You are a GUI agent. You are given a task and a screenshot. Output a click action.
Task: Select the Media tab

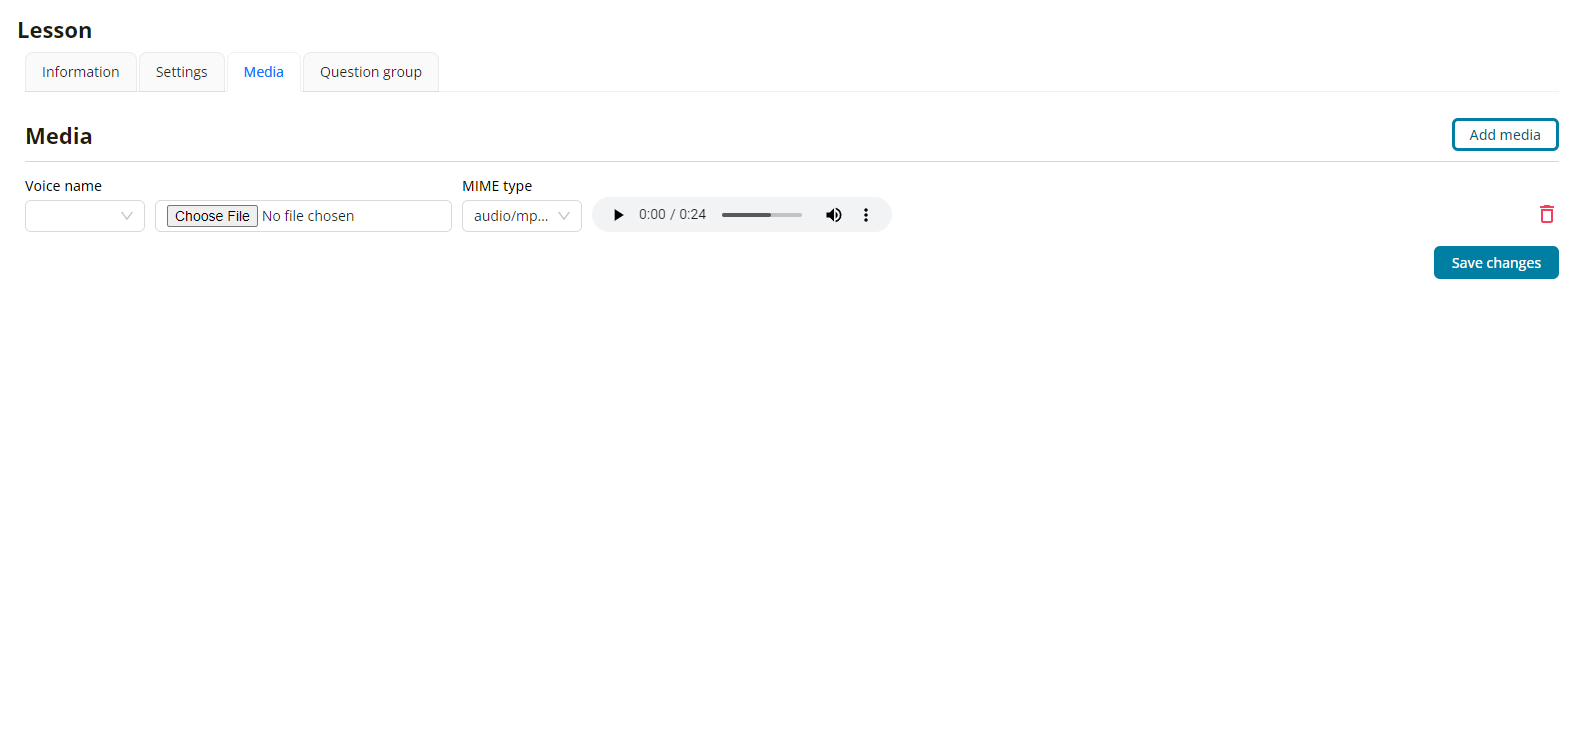pyautogui.click(x=263, y=72)
